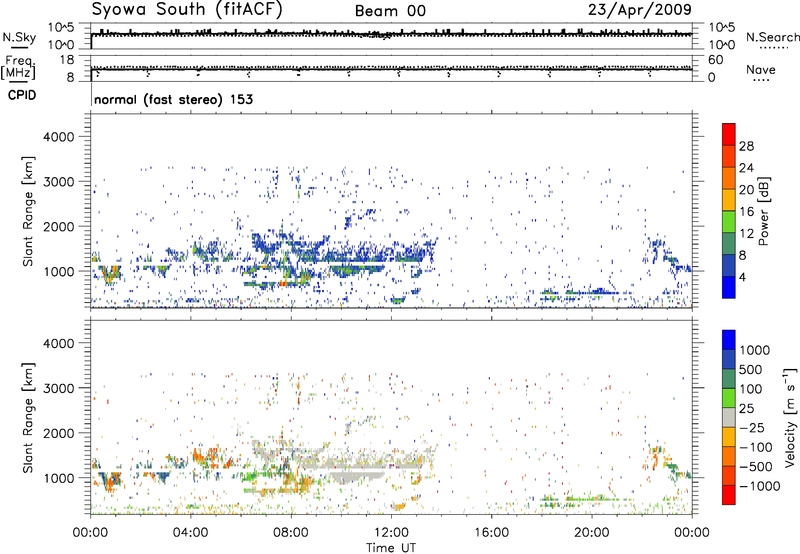The width and height of the screenshot is (800, 554).
Task: Click the '28' power scale value
Action: (x=746, y=146)
